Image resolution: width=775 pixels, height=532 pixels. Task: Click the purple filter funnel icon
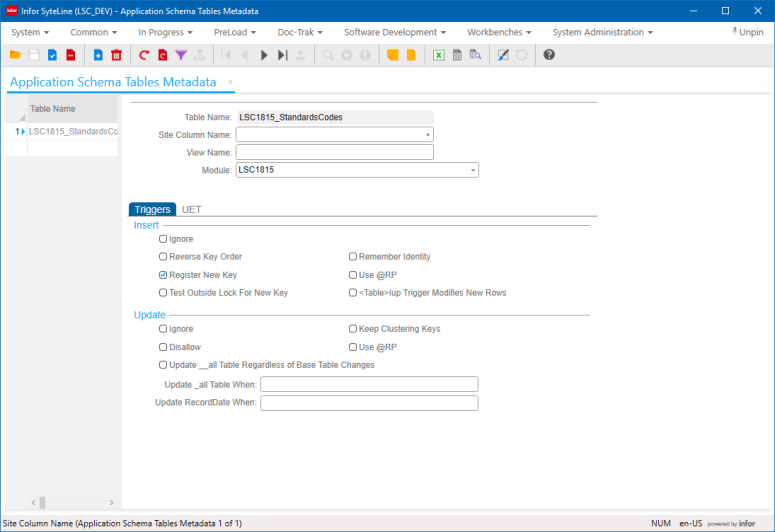(x=181, y=55)
